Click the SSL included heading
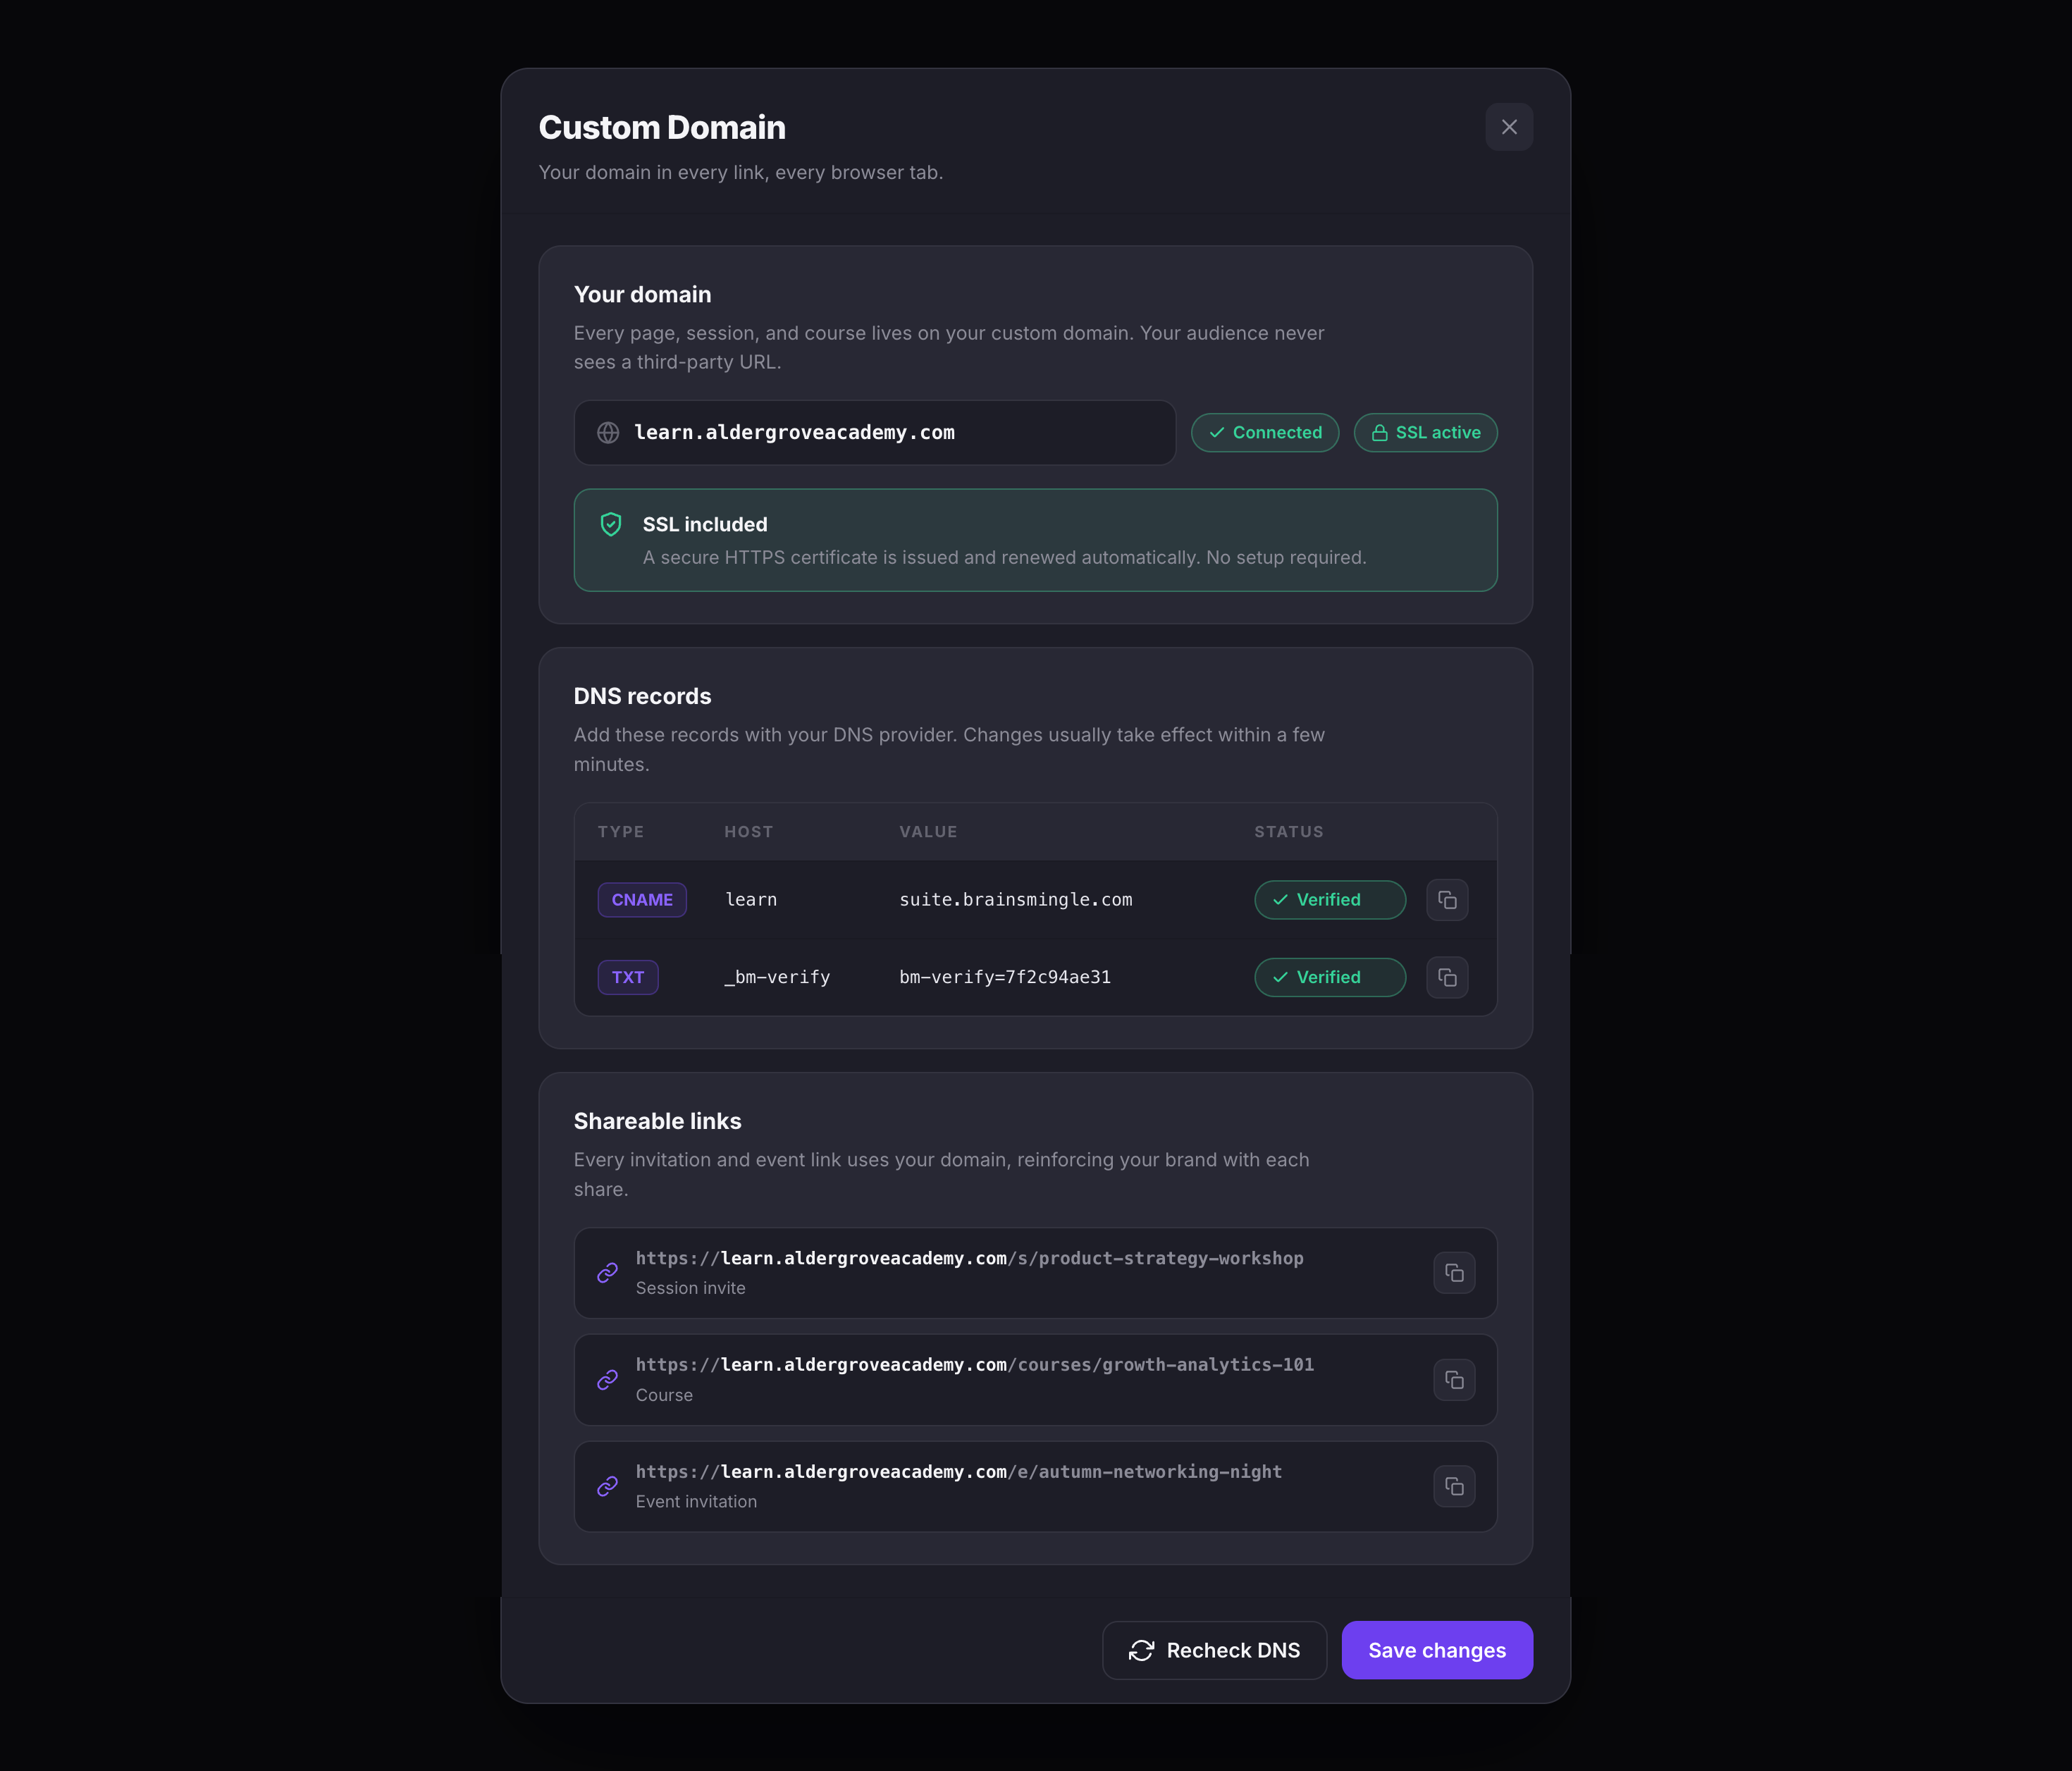 pos(704,525)
